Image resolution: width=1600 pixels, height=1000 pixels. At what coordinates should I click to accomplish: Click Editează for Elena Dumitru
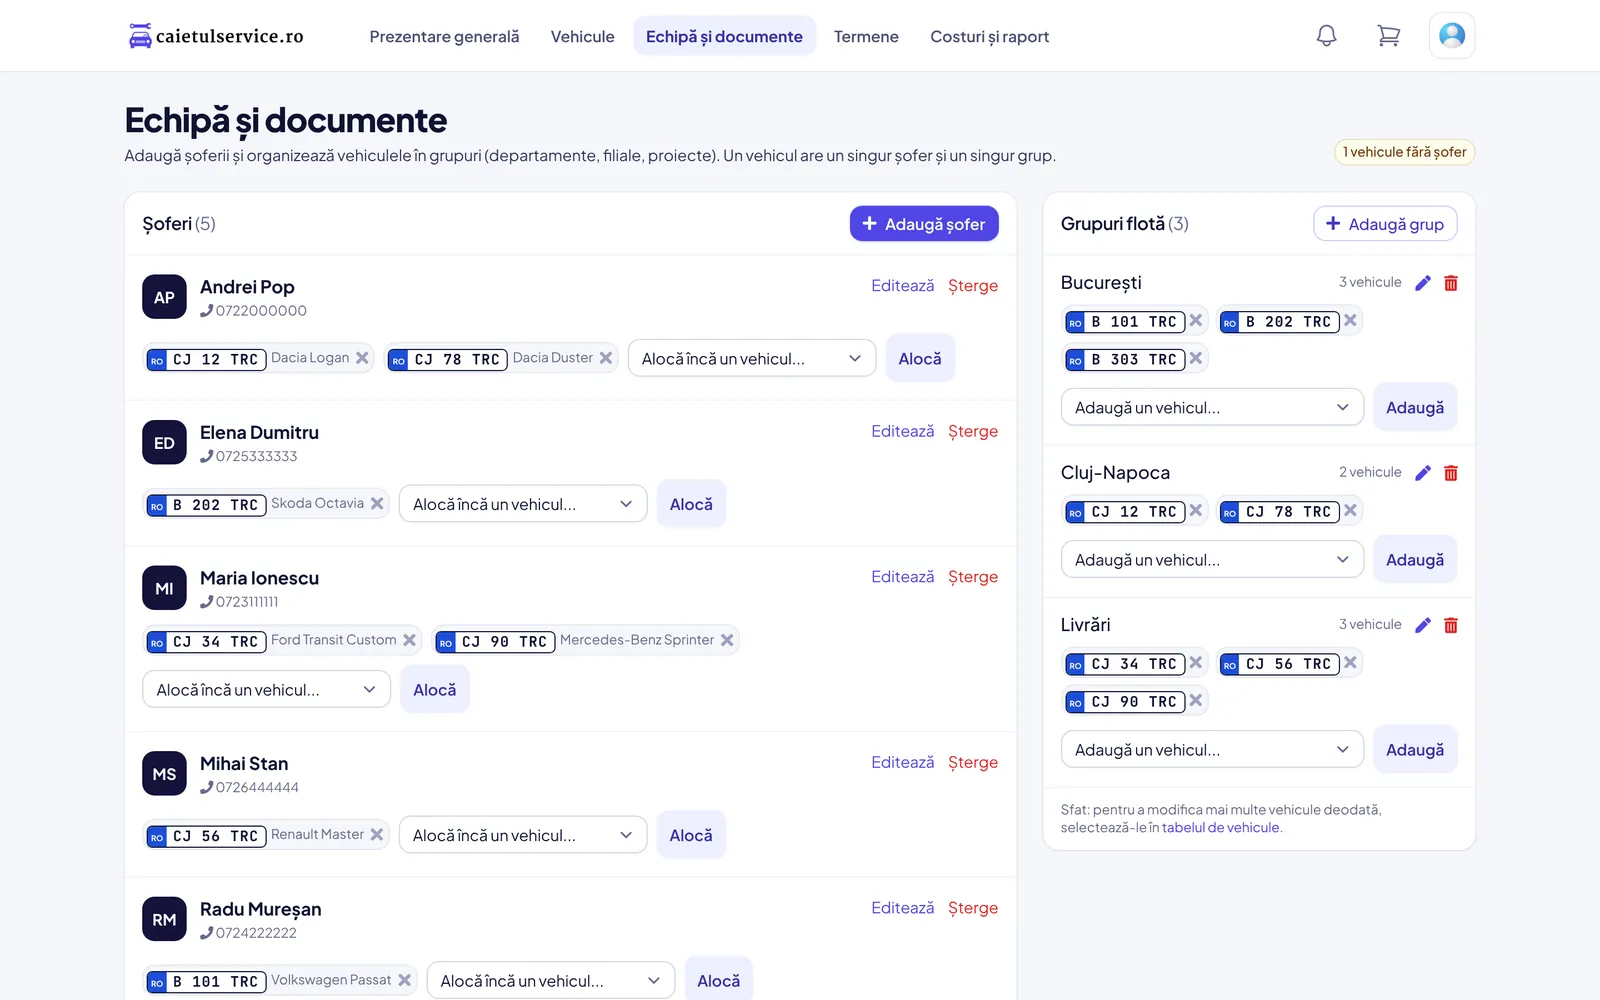(x=903, y=431)
